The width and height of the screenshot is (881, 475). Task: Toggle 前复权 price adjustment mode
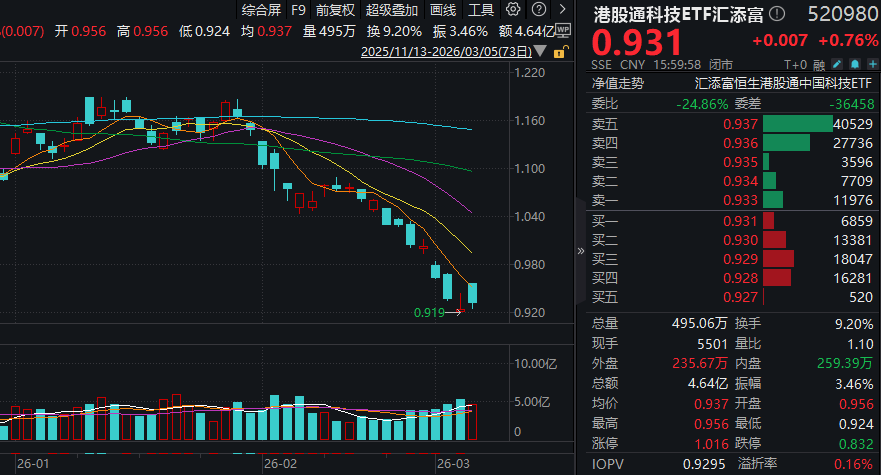click(336, 10)
